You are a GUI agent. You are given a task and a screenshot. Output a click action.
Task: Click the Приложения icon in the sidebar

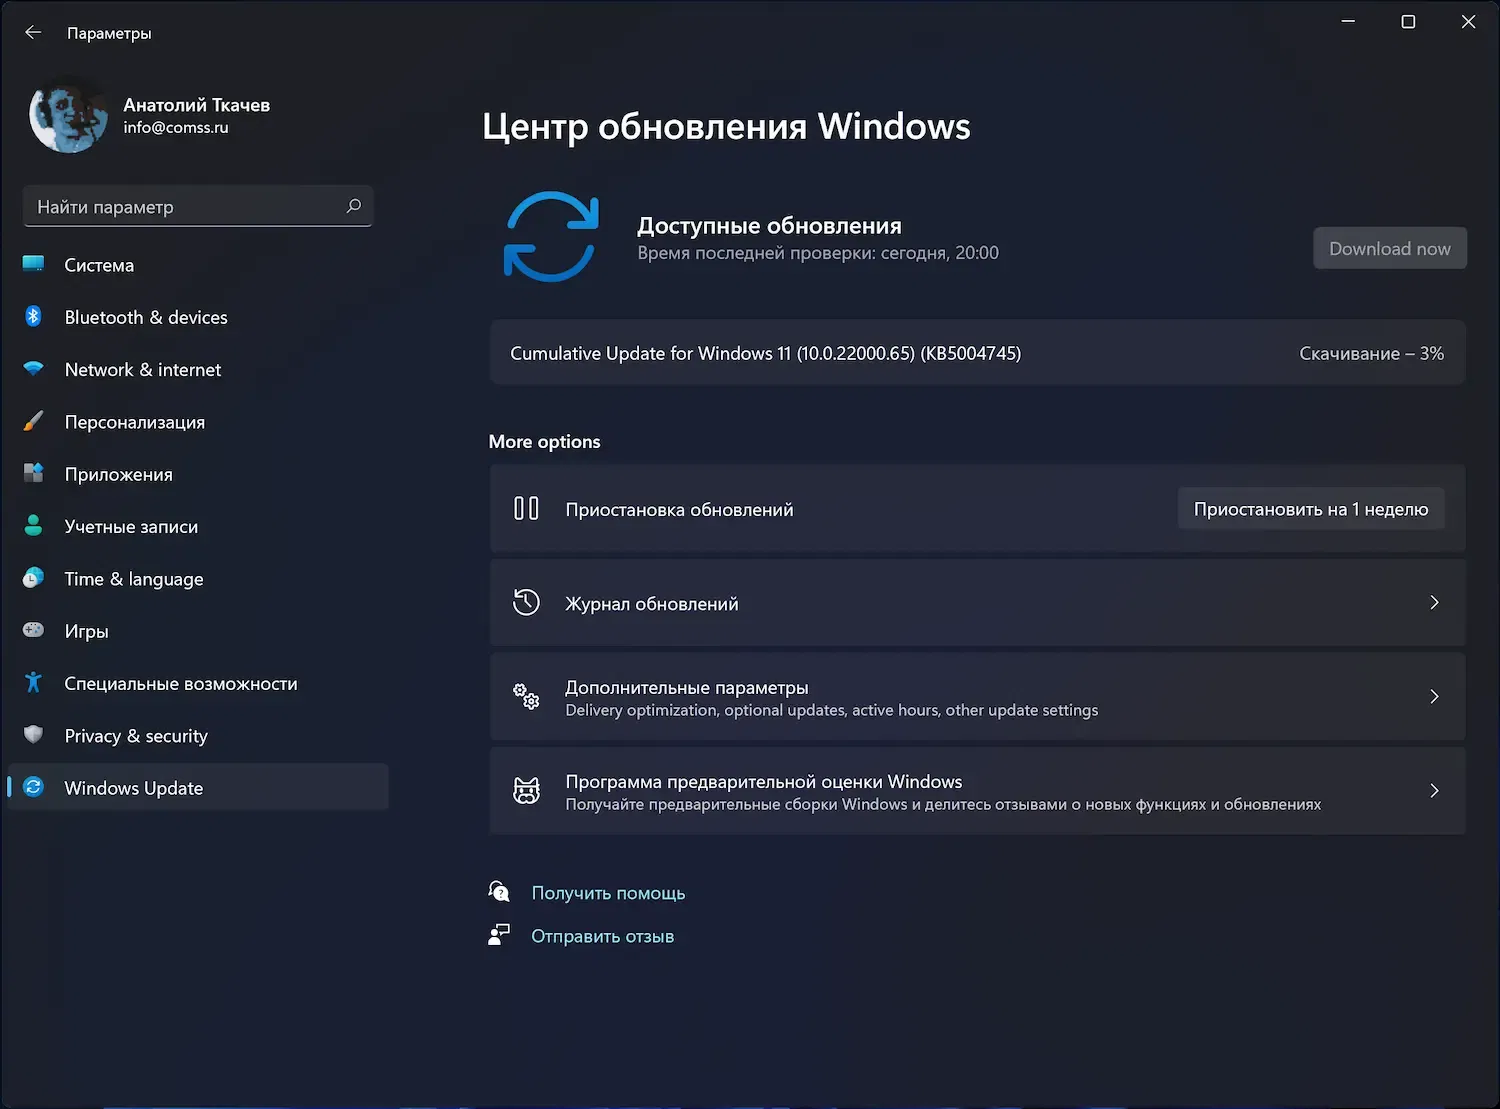[x=34, y=474]
